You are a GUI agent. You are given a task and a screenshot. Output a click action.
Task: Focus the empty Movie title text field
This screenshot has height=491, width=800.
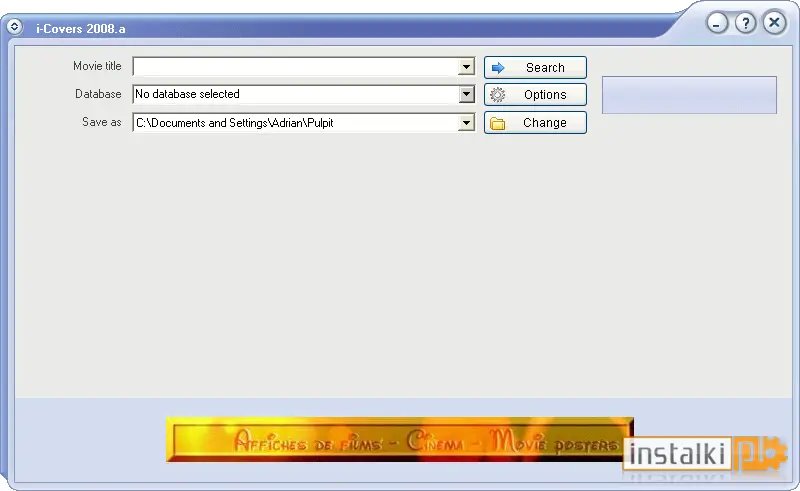pyautogui.click(x=295, y=67)
